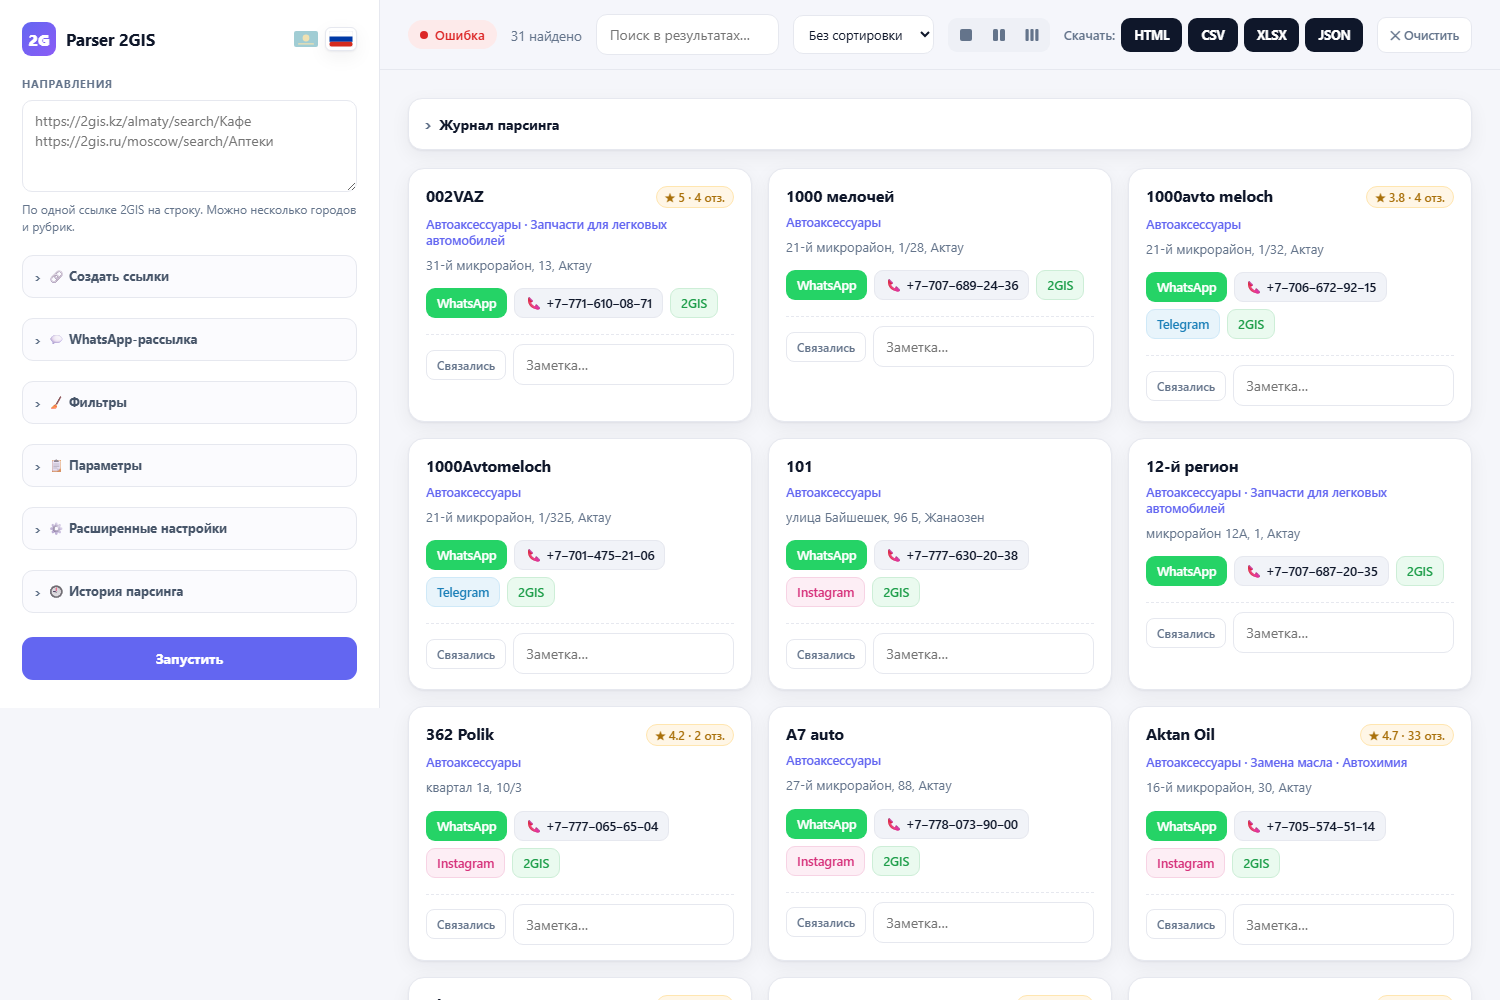Switch results to single-column view

(x=966, y=35)
